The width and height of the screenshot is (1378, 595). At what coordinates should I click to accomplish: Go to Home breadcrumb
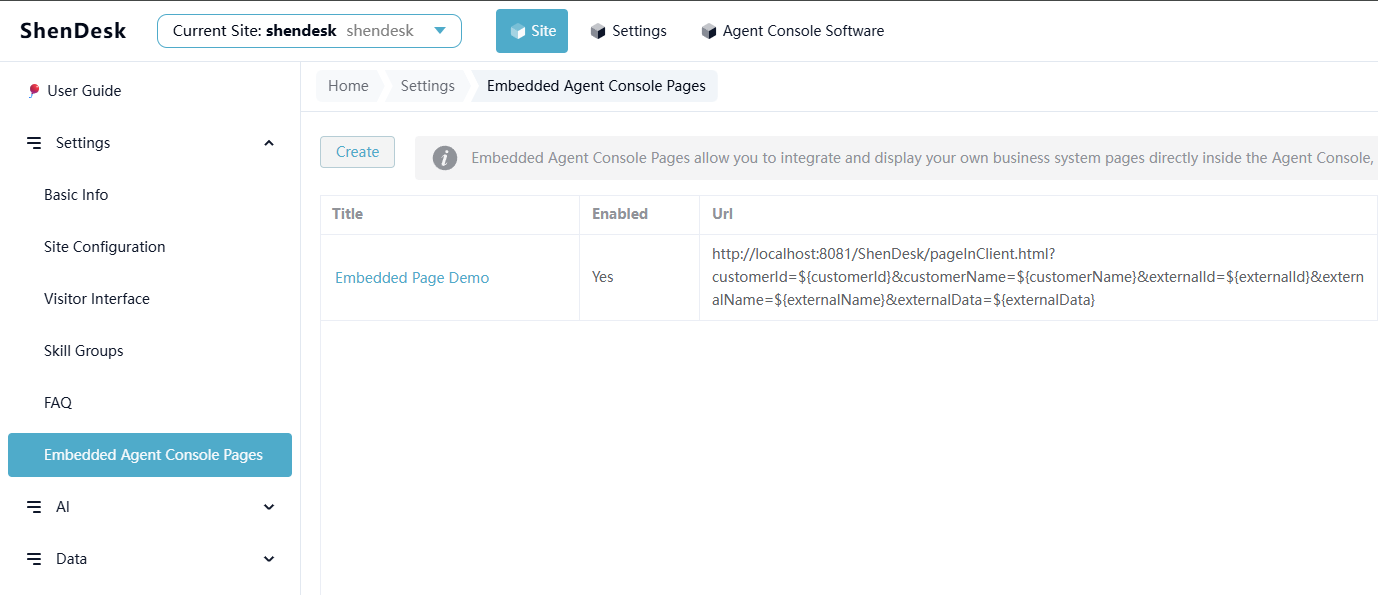click(348, 86)
